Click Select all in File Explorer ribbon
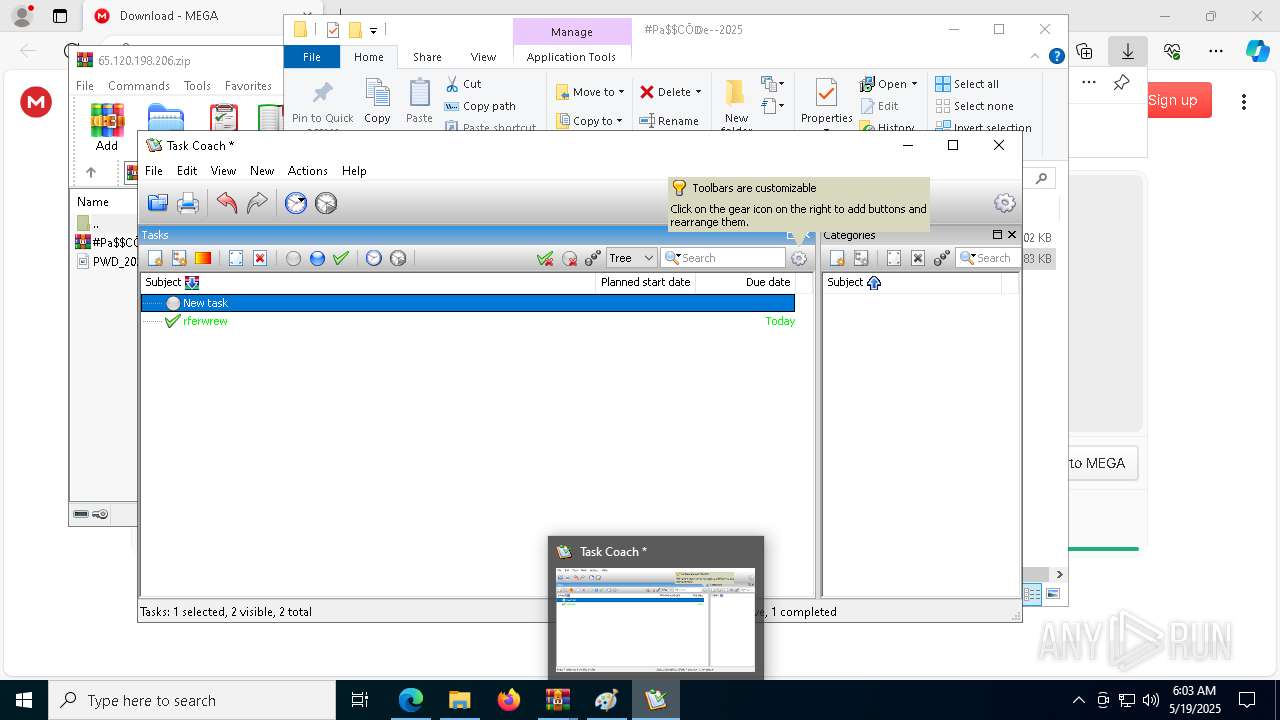The width and height of the screenshot is (1280, 720). 967,84
